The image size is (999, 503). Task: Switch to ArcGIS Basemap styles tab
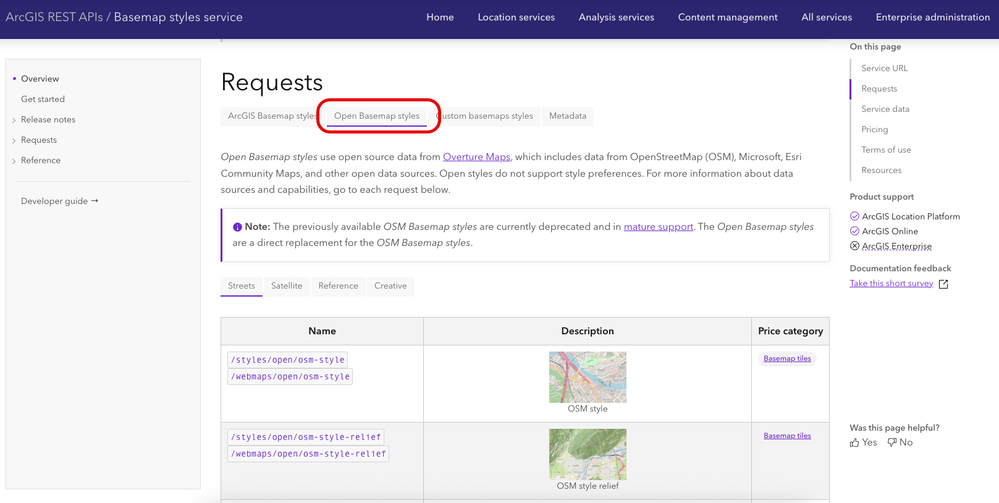pyautogui.click(x=273, y=116)
